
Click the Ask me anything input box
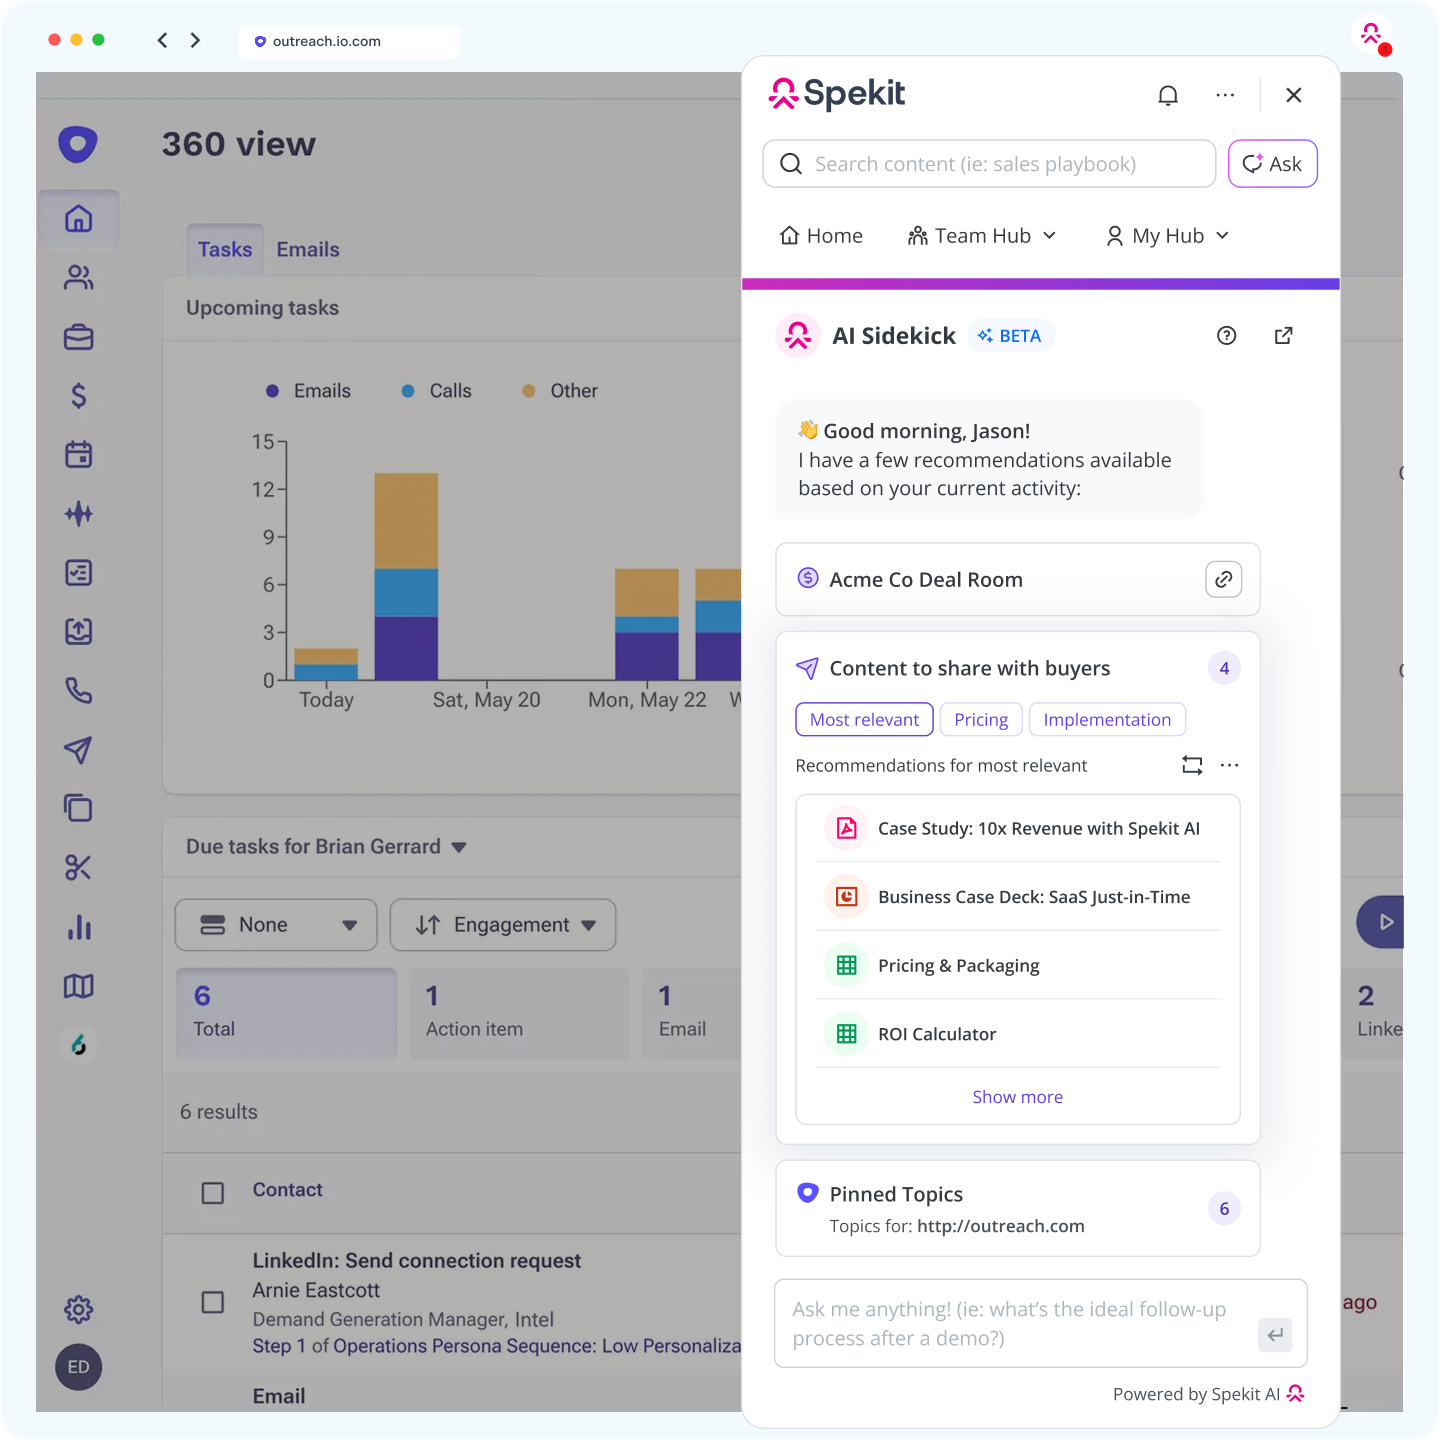pos(1041,1323)
